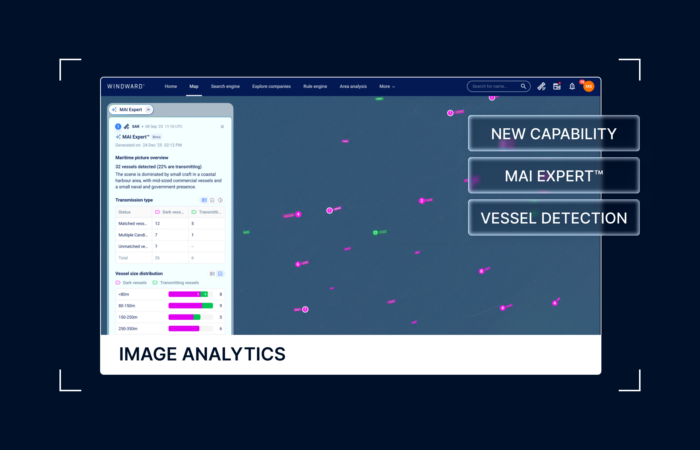Select the green numbered vessel marker on map
This screenshot has height=450, width=700.
375,233
